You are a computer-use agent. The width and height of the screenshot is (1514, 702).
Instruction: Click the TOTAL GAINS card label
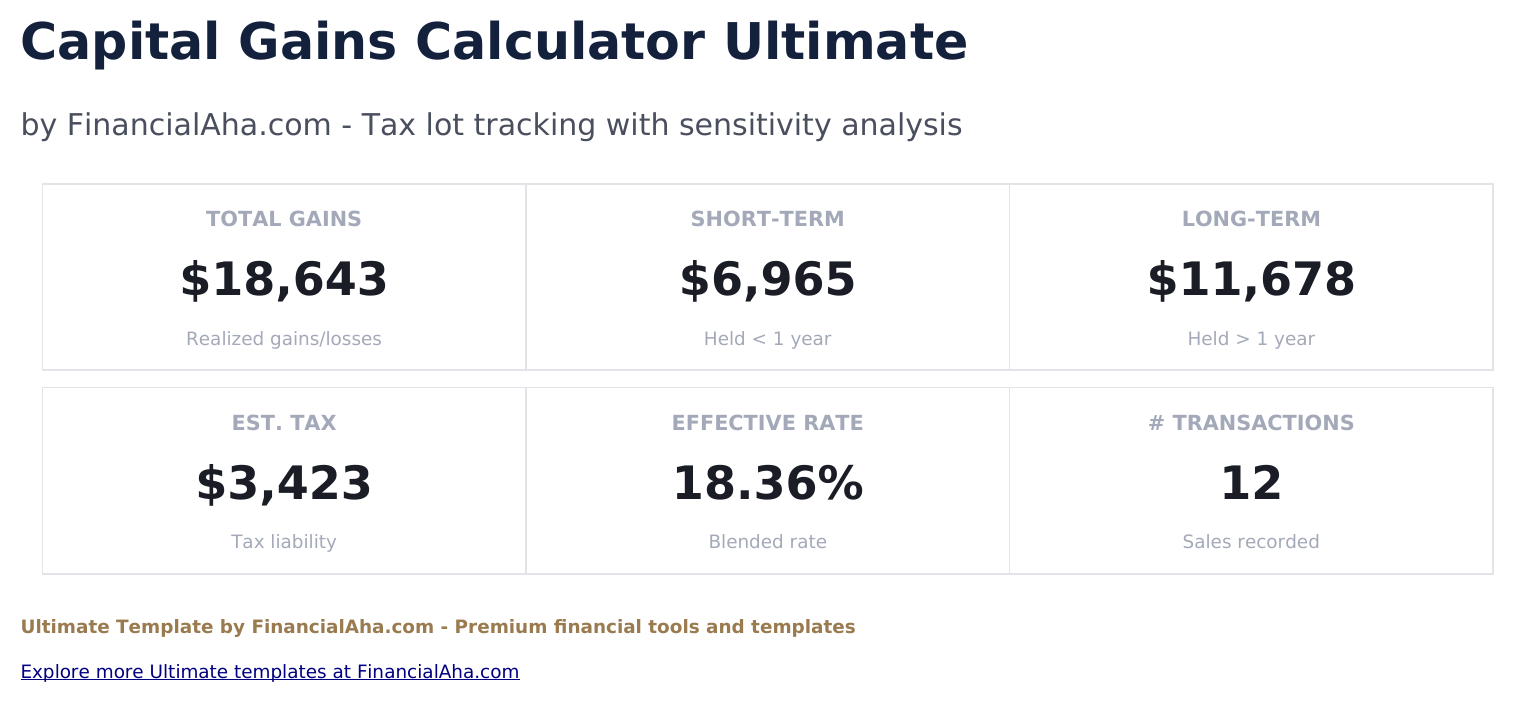coord(284,219)
